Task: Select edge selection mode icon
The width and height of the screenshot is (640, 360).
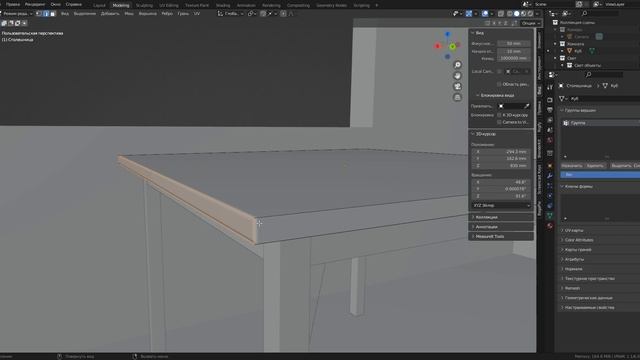Action: pos(46,13)
